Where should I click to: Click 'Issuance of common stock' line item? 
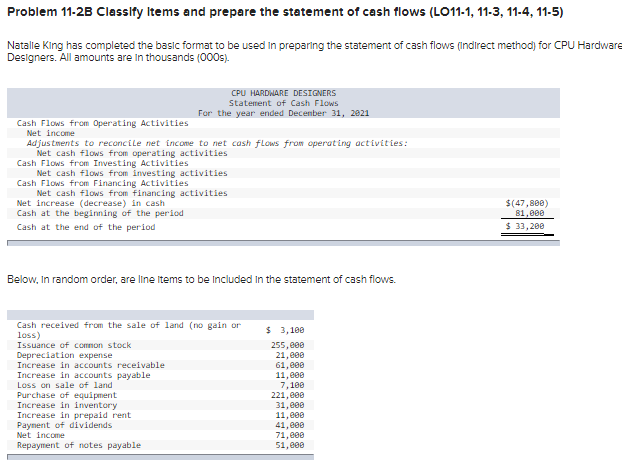pos(74,345)
